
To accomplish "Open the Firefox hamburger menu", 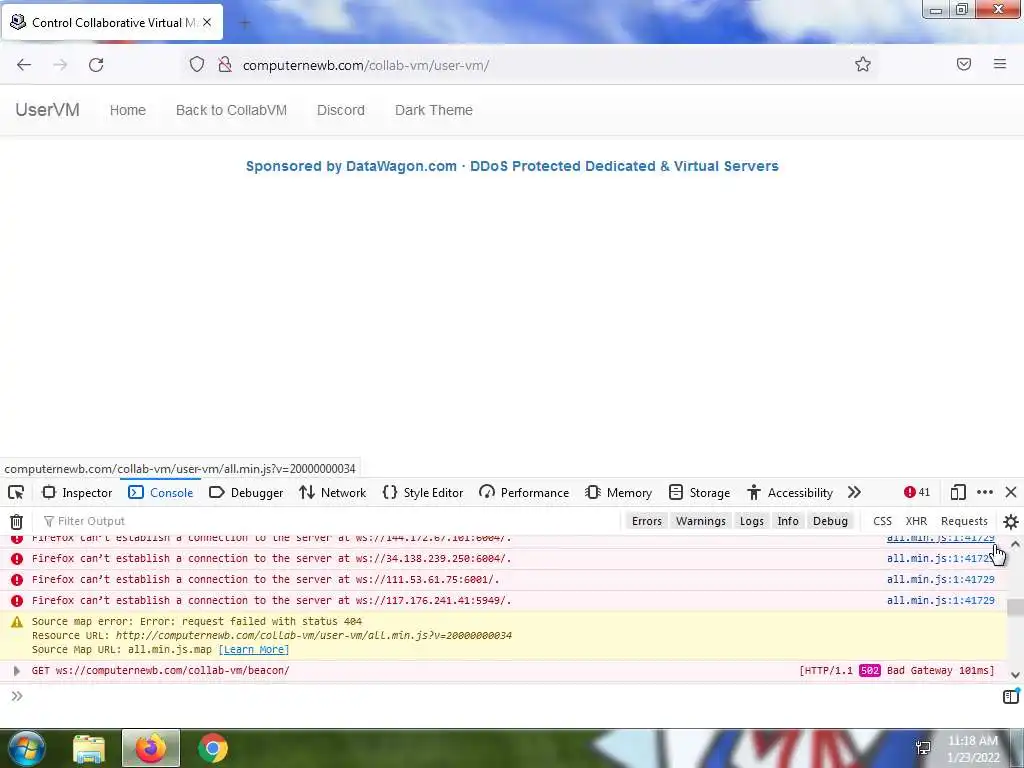I will point(1000,64).
